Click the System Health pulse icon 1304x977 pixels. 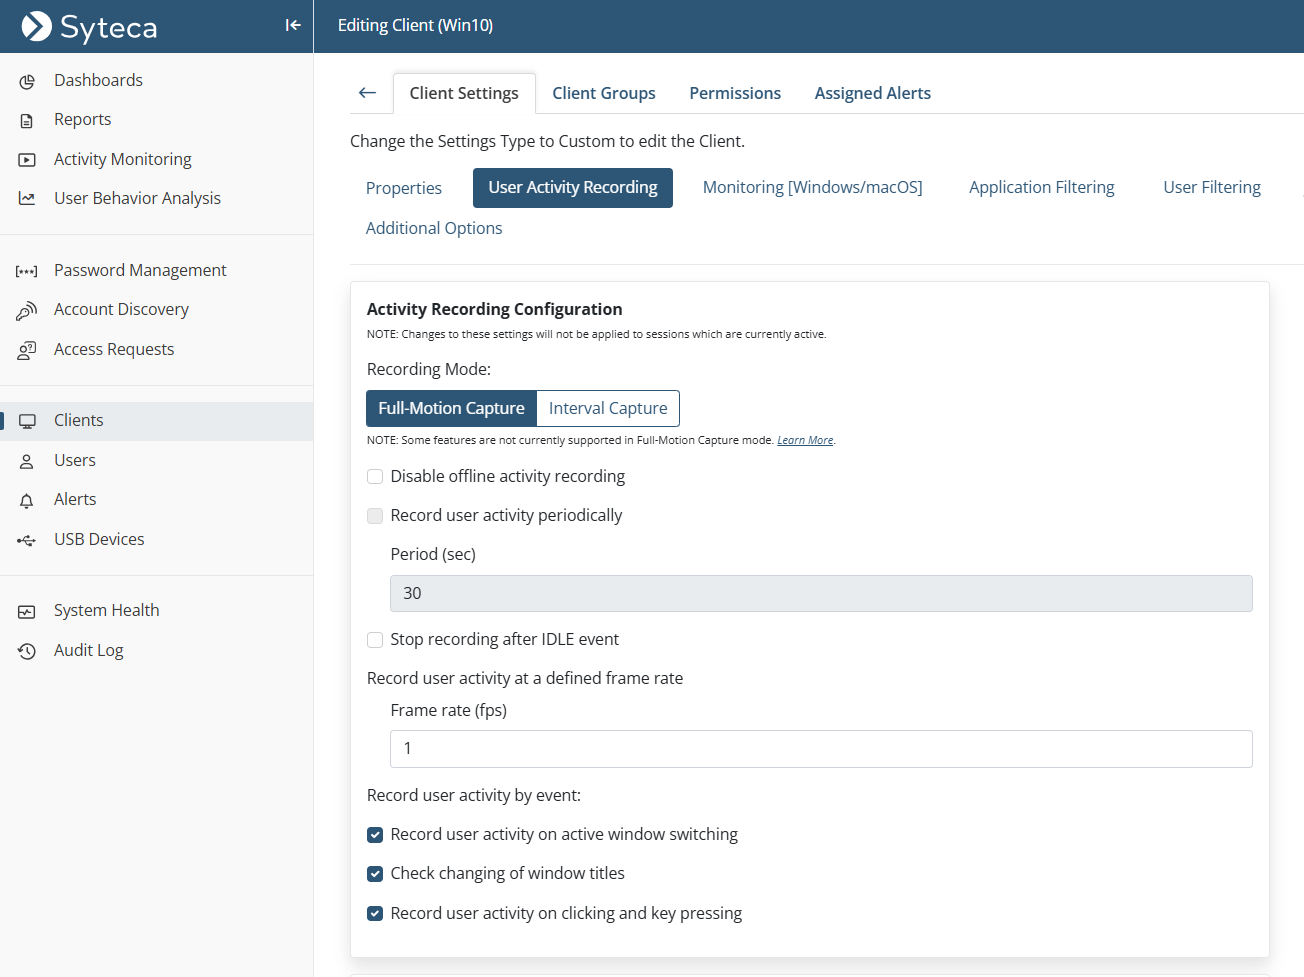[27, 611]
